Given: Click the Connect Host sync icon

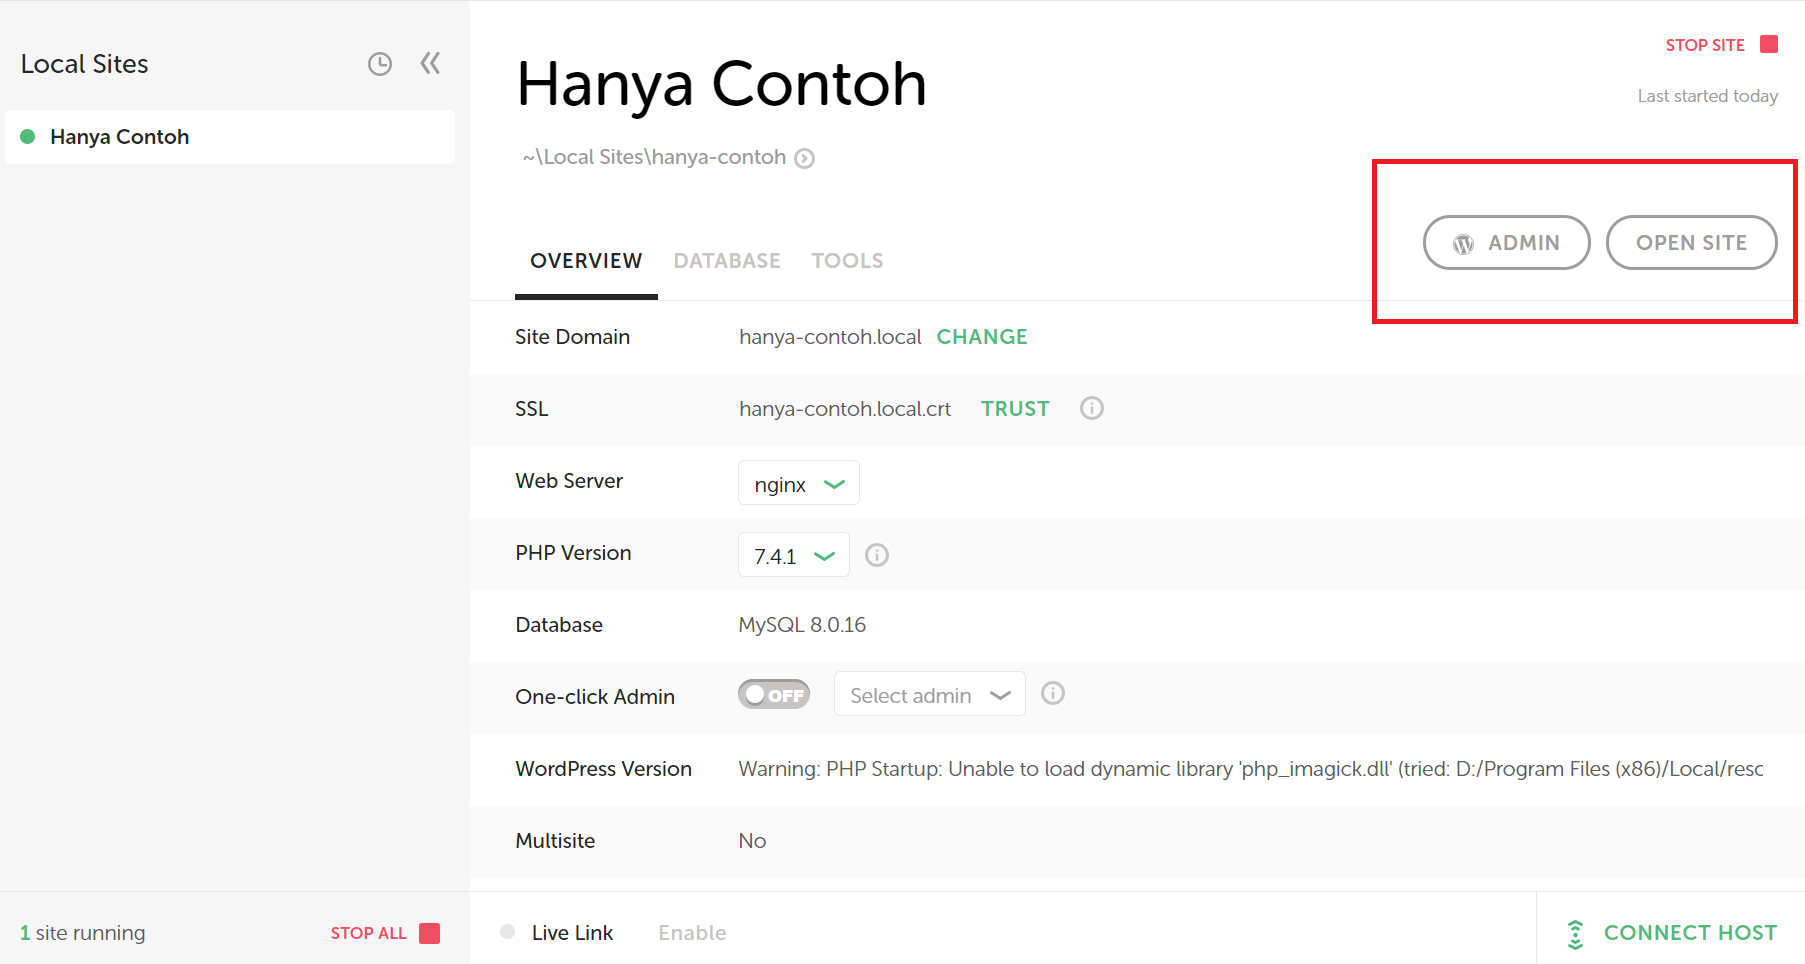Looking at the screenshot, I should pos(1577,932).
